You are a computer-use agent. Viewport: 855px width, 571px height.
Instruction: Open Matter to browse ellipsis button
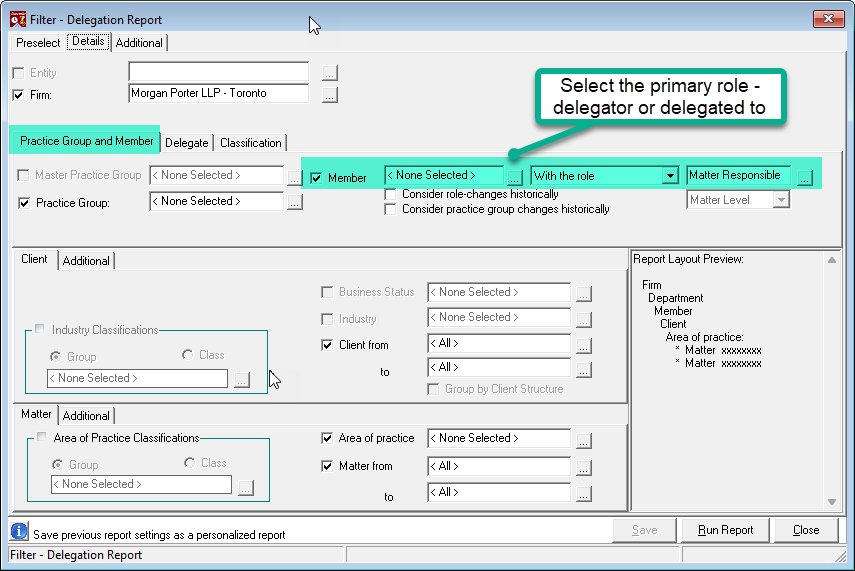[x=583, y=494]
